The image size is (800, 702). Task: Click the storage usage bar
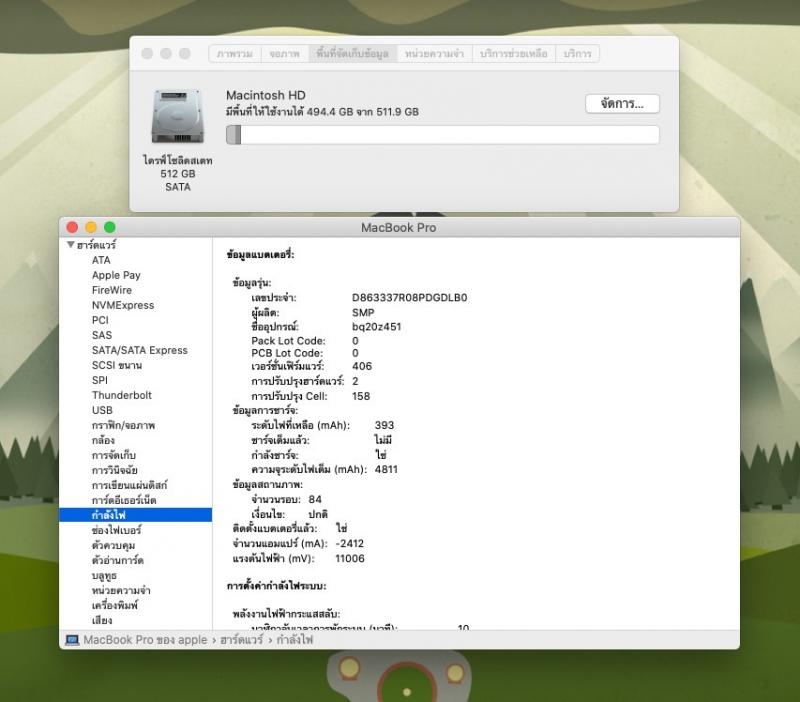442,135
